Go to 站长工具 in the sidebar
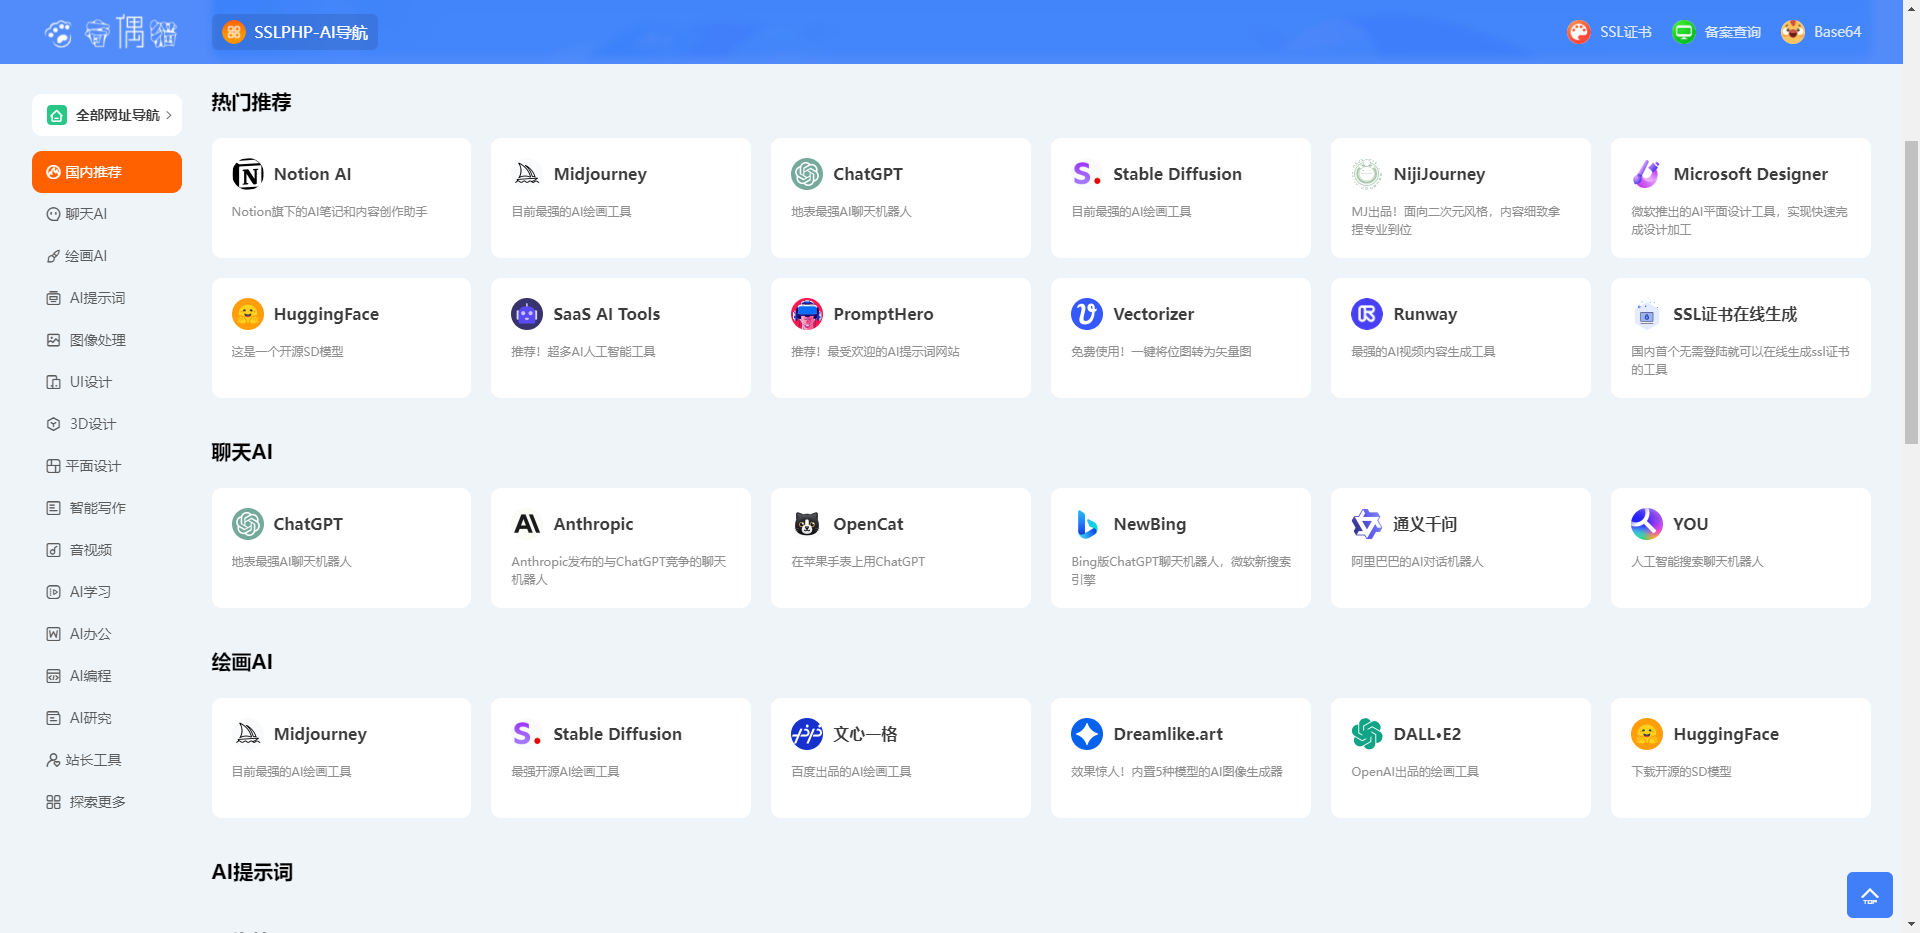The image size is (1920, 933). [107, 760]
